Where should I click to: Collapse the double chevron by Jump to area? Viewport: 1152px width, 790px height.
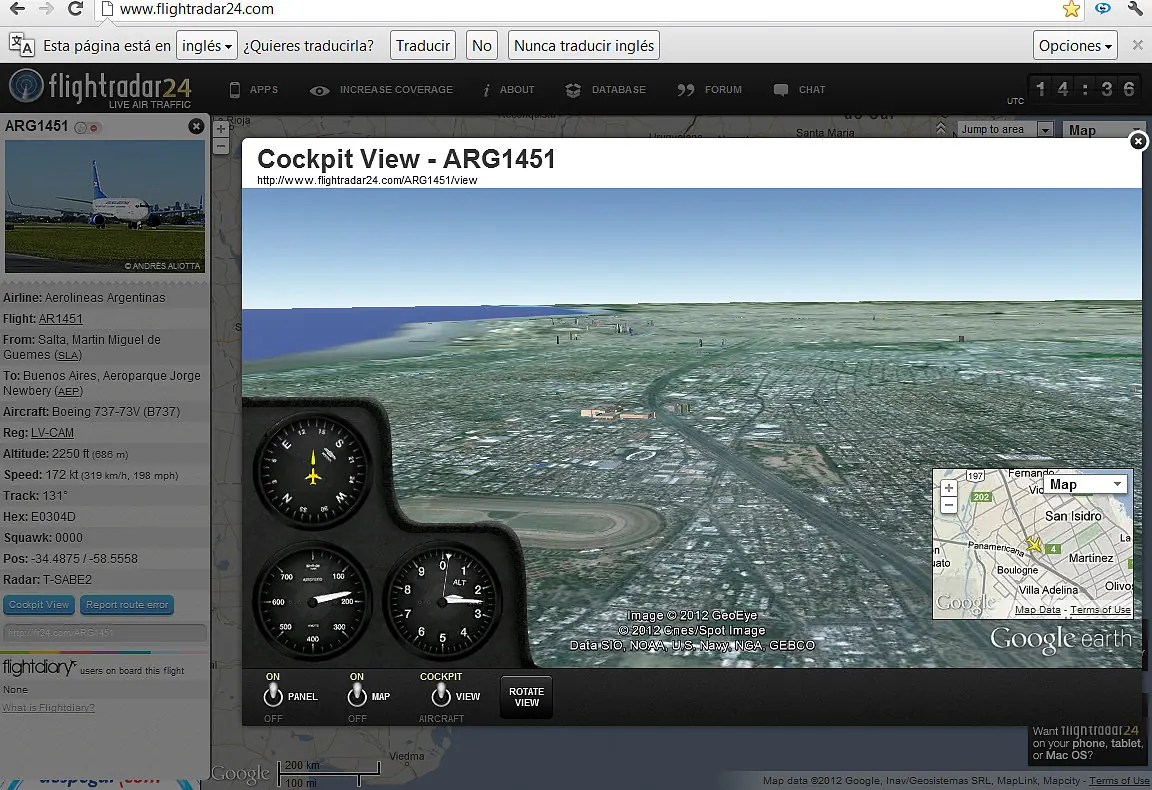(941, 129)
